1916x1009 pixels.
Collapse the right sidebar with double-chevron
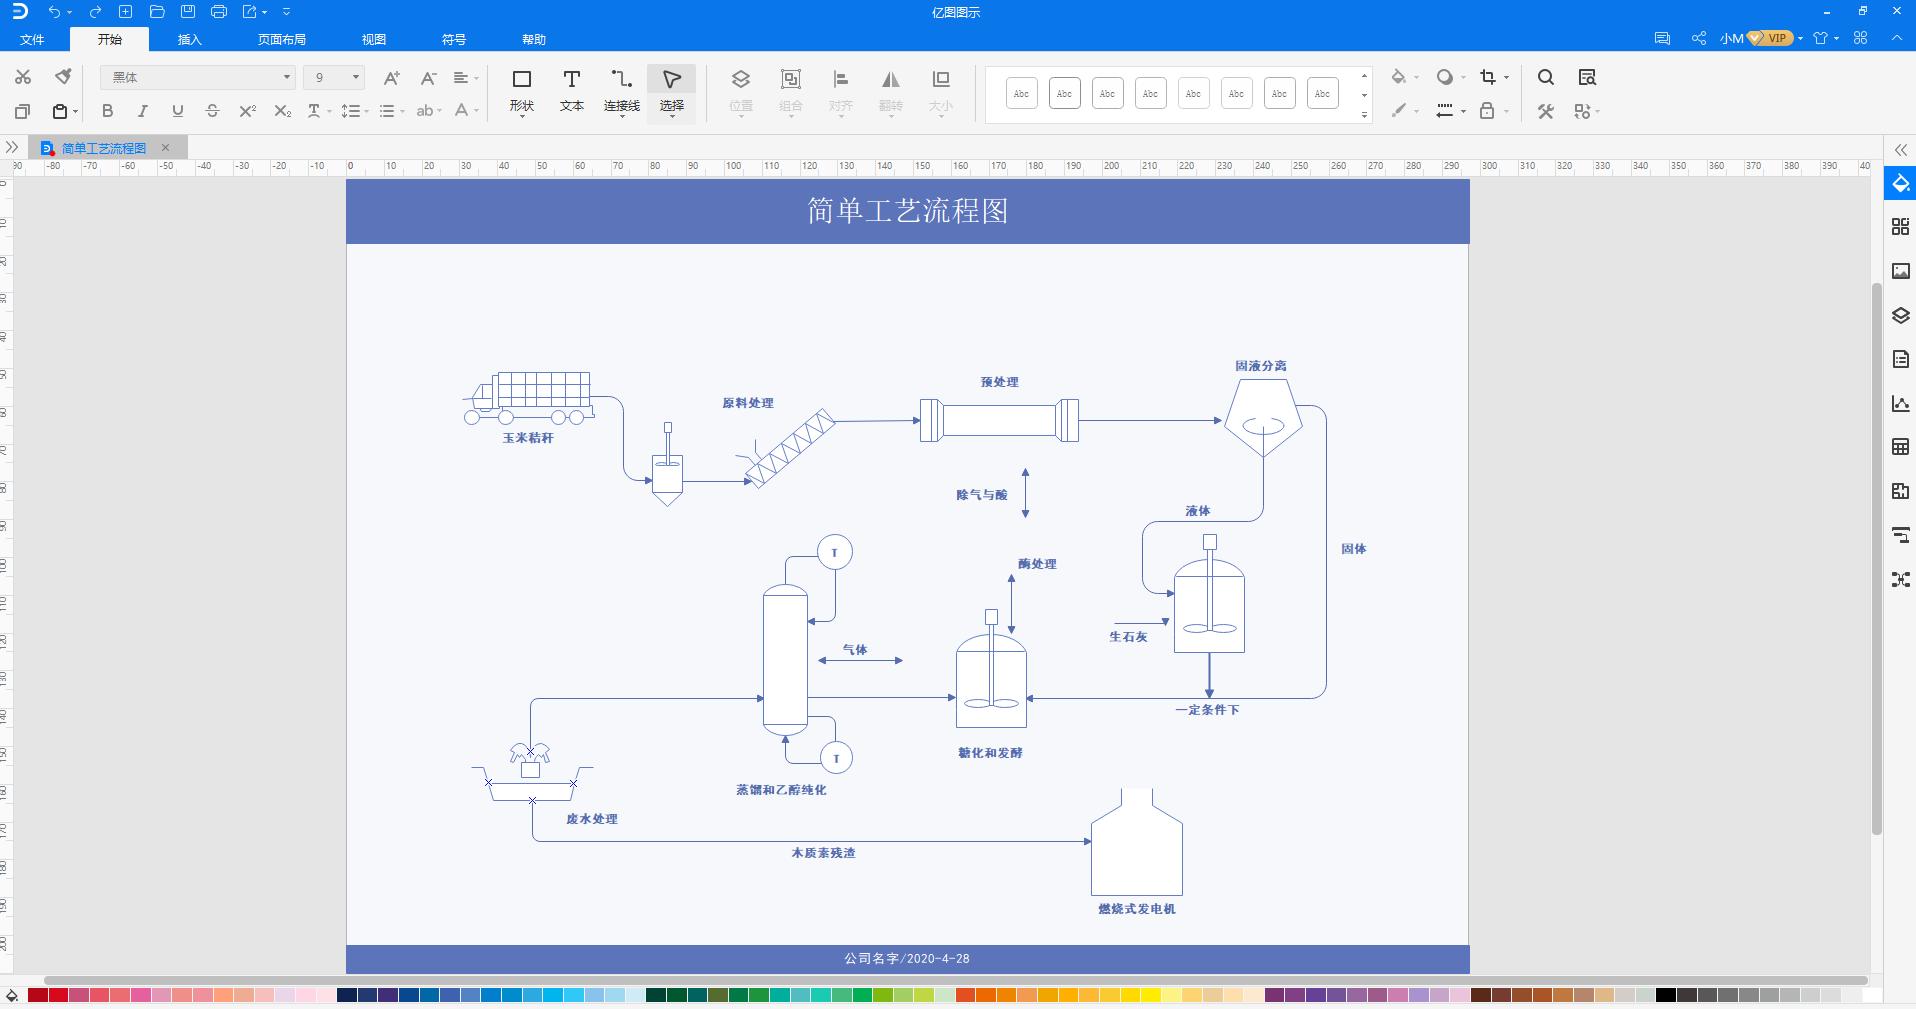tap(1900, 150)
